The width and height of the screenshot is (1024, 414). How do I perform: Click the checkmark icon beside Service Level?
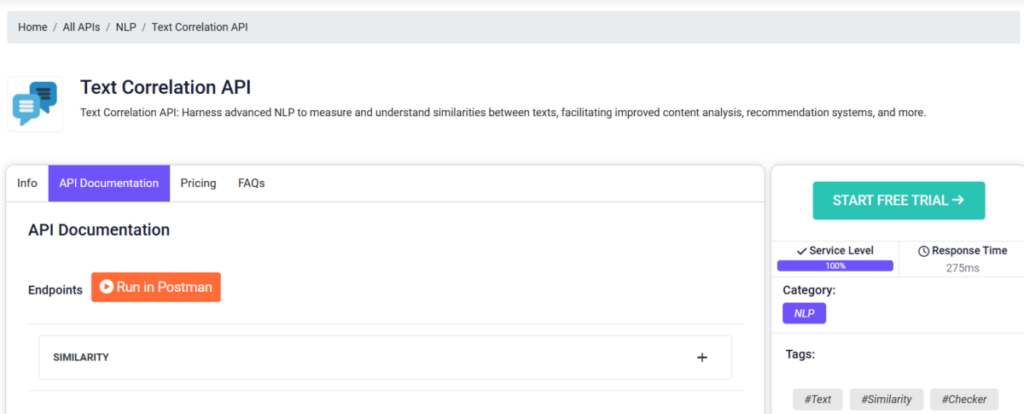(801, 251)
